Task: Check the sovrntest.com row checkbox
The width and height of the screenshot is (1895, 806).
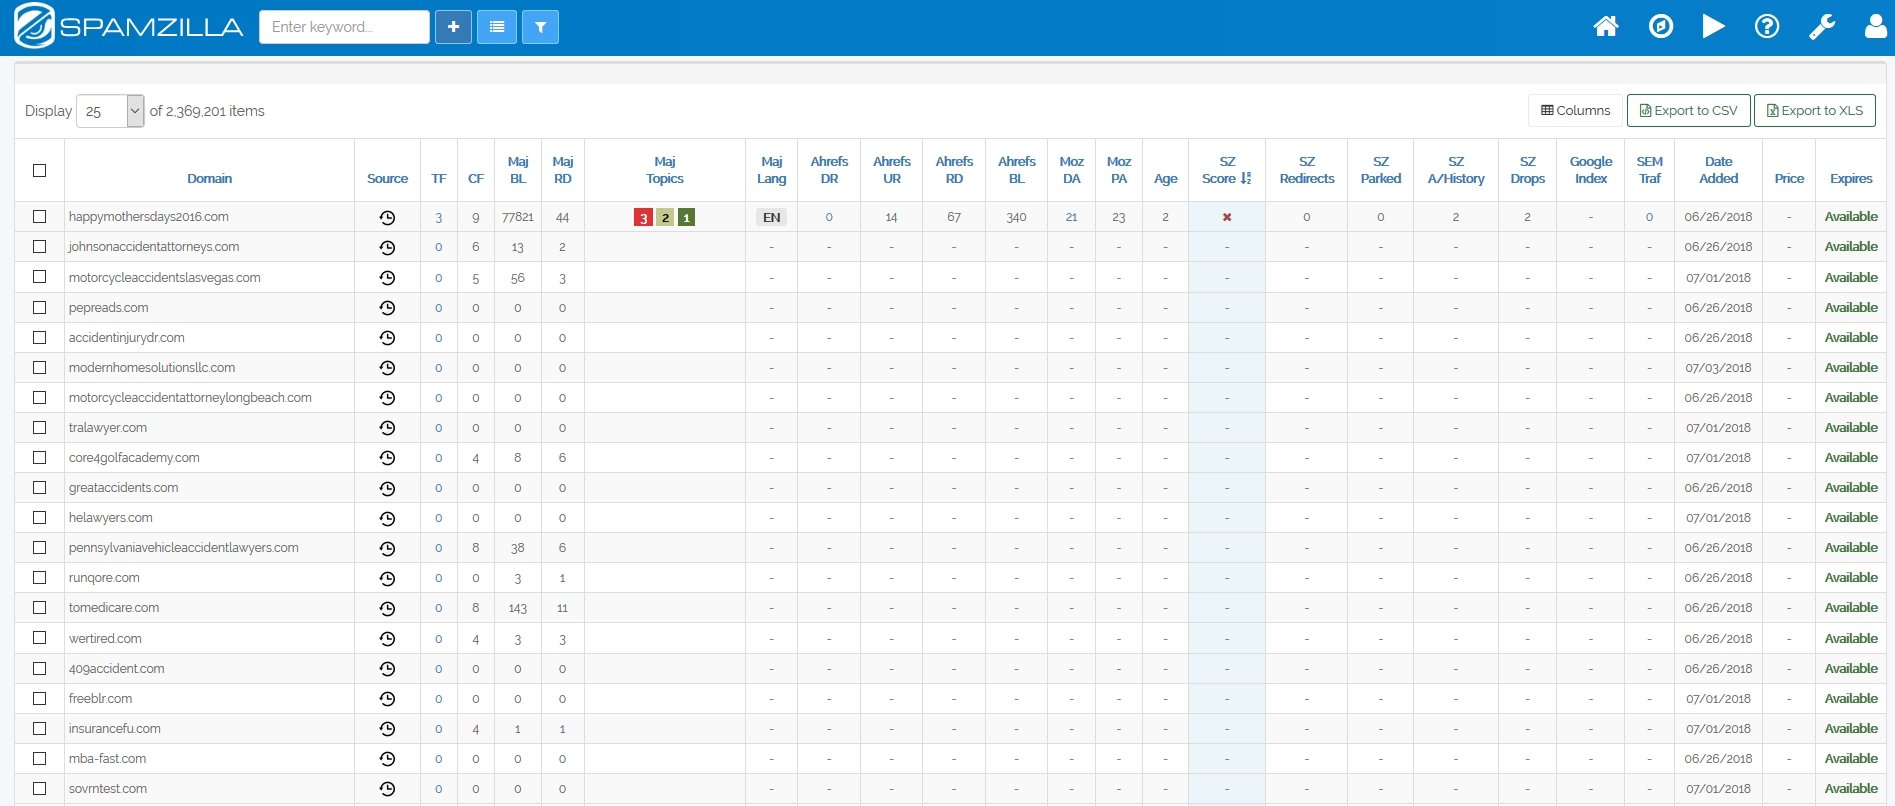Action: tap(40, 788)
